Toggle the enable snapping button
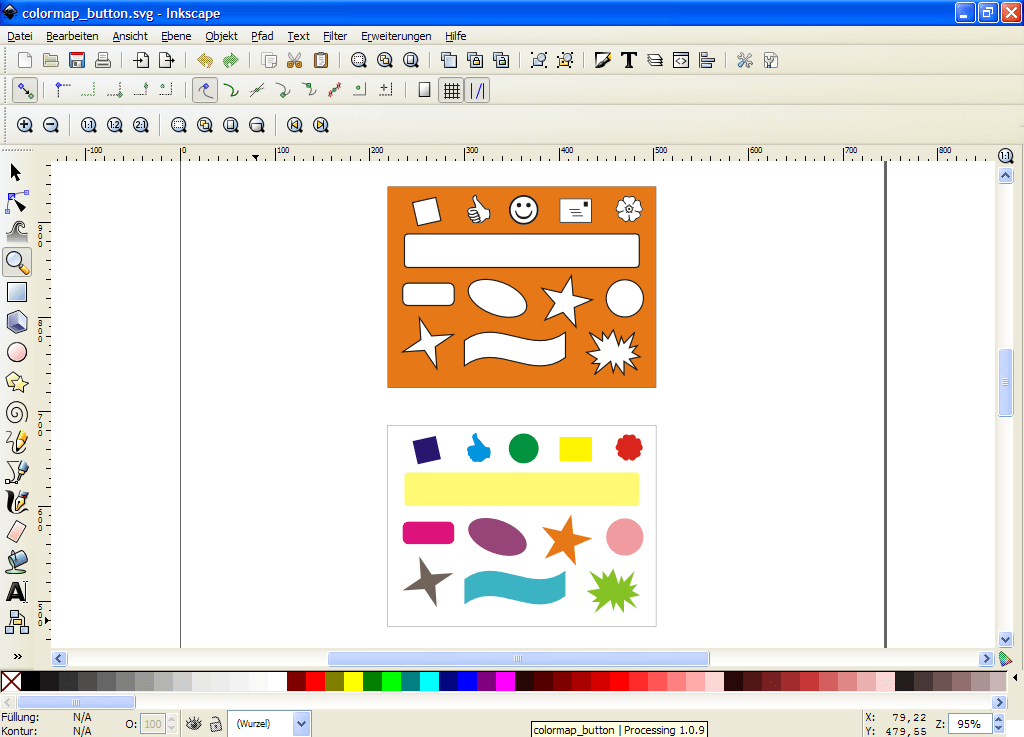Image resolution: width=1024 pixels, height=737 pixels. pos(25,90)
